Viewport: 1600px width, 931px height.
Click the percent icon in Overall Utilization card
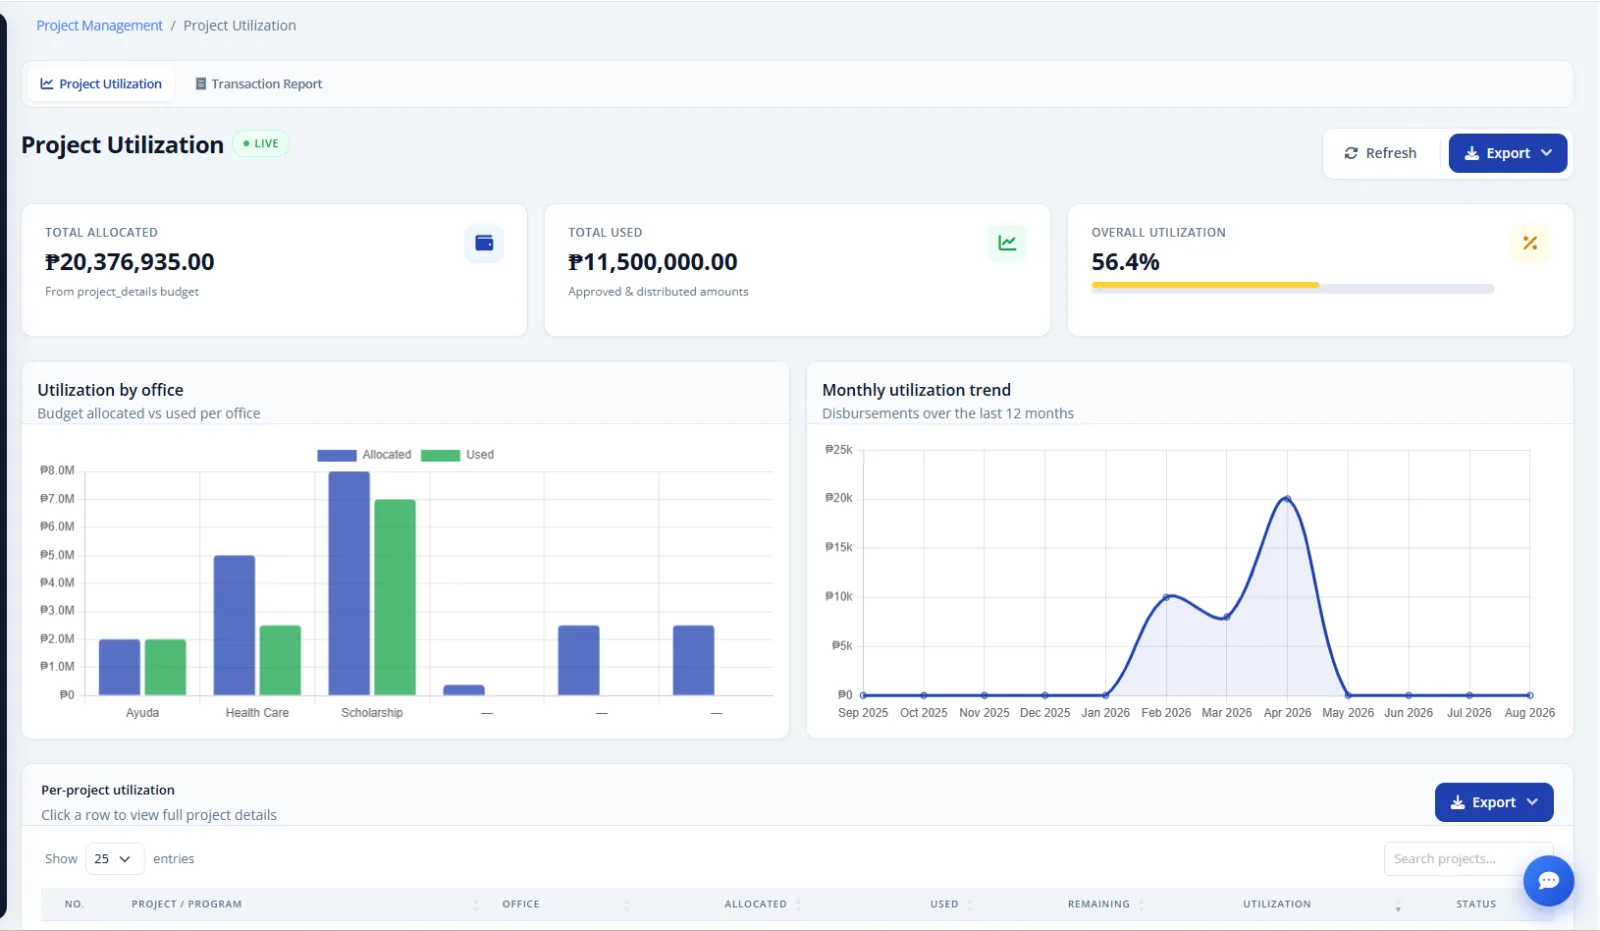(1530, 243)
